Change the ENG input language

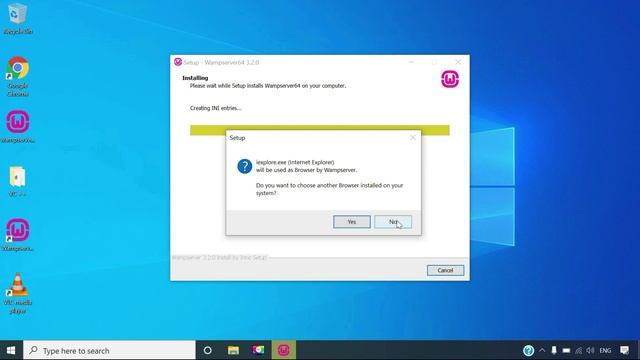(x=605, y=350)
